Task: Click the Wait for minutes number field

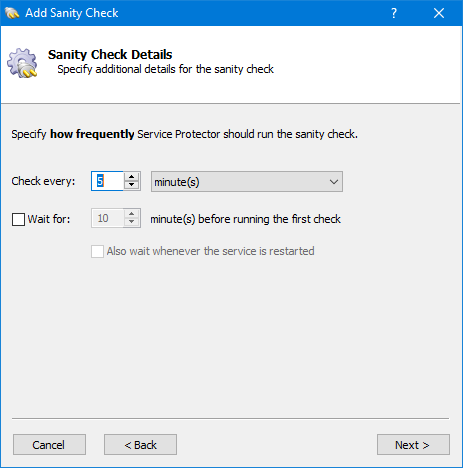Action: point(107,218)
